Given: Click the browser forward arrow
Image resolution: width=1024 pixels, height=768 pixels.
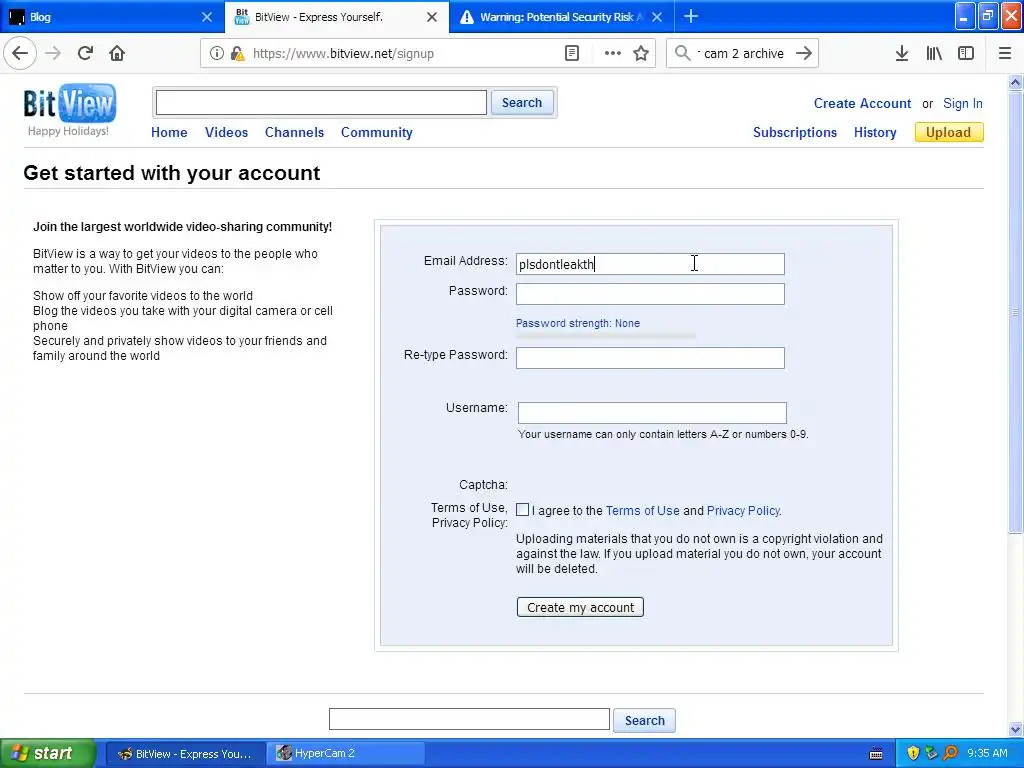Looking at the screenshot, I should click(53, 54).
